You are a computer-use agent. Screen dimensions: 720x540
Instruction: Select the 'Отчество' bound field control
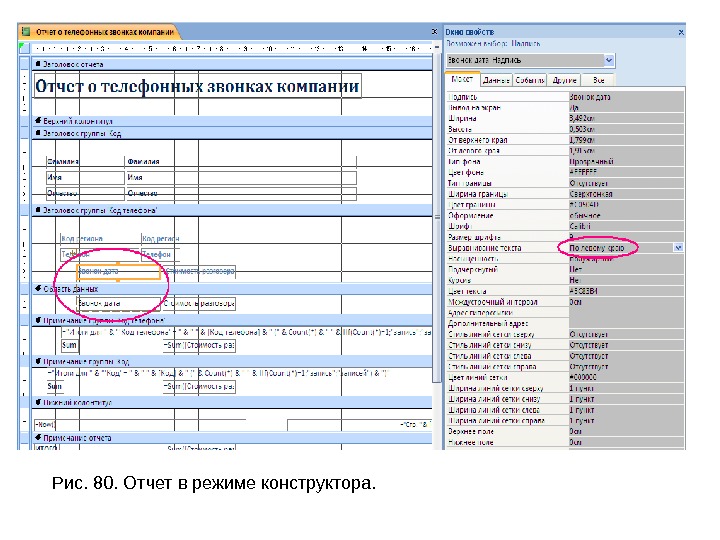coord(241,193)
